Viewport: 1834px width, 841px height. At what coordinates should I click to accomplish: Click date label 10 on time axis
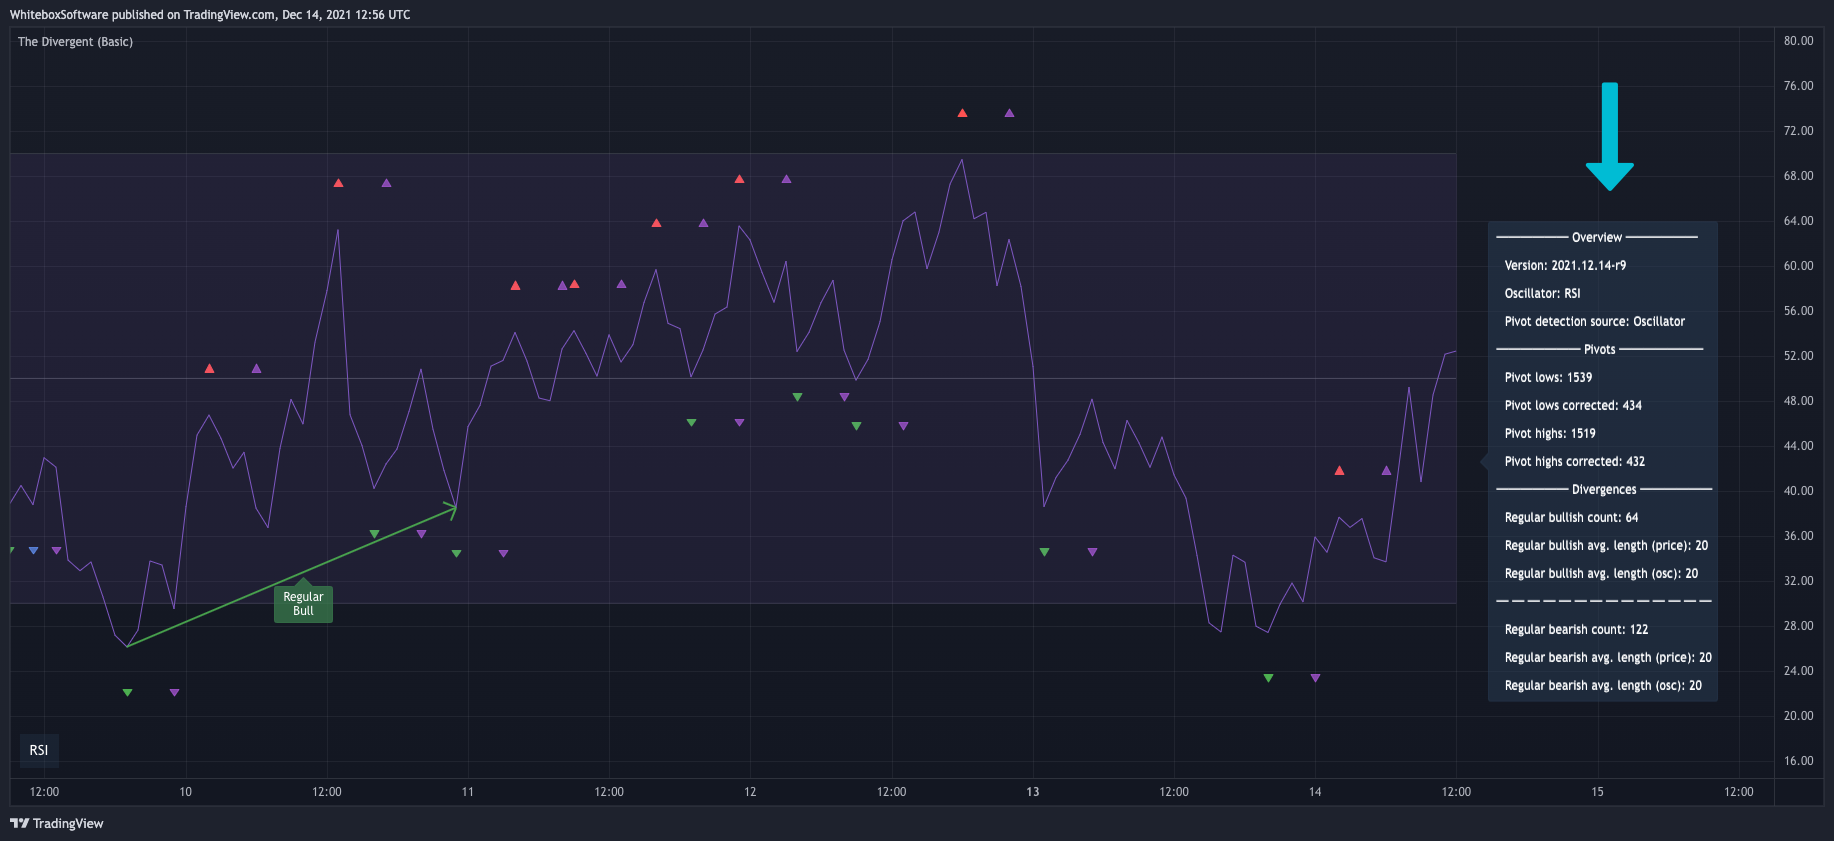click(185, 792)
